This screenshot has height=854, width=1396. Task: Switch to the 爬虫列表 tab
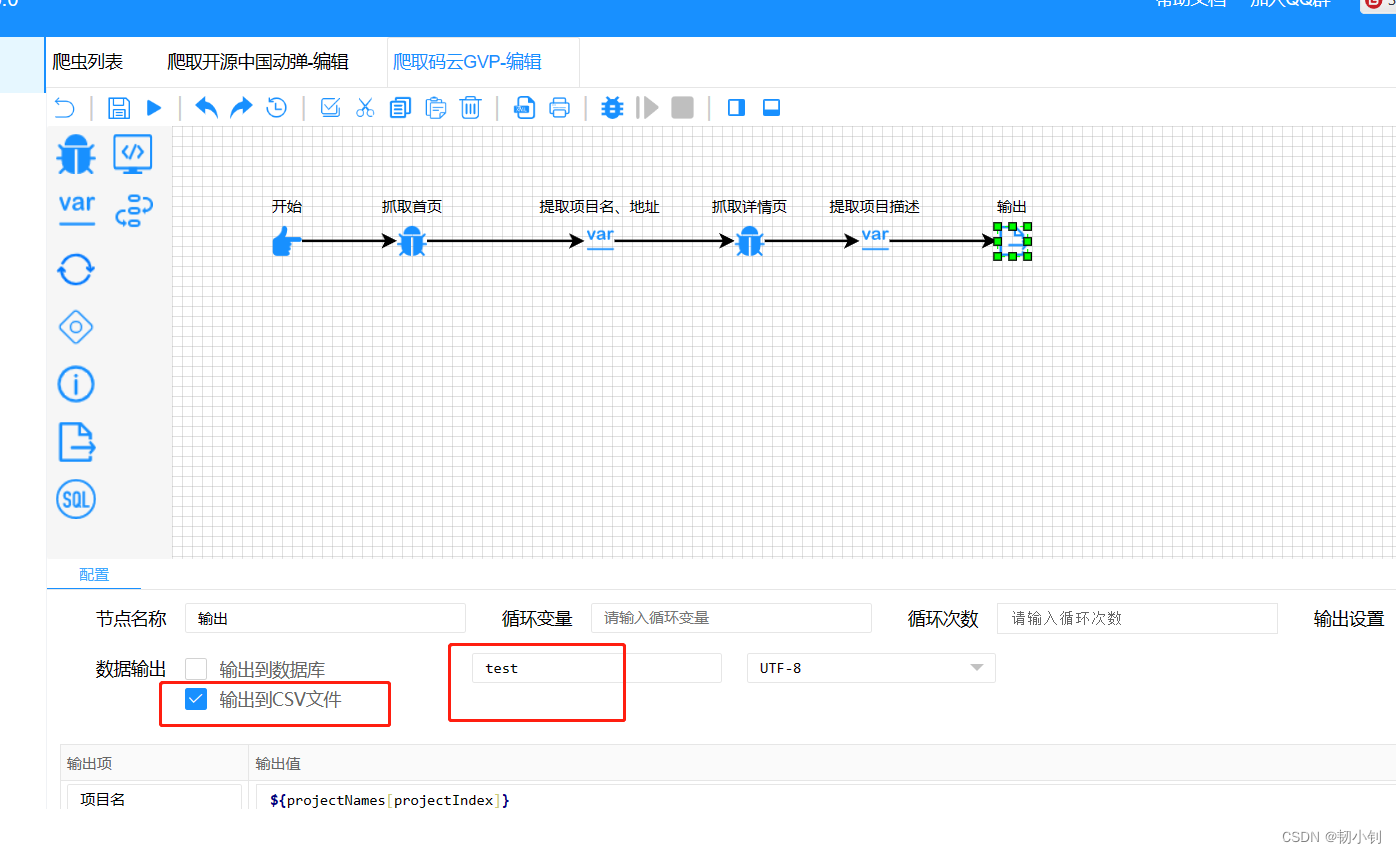[88, 62]
